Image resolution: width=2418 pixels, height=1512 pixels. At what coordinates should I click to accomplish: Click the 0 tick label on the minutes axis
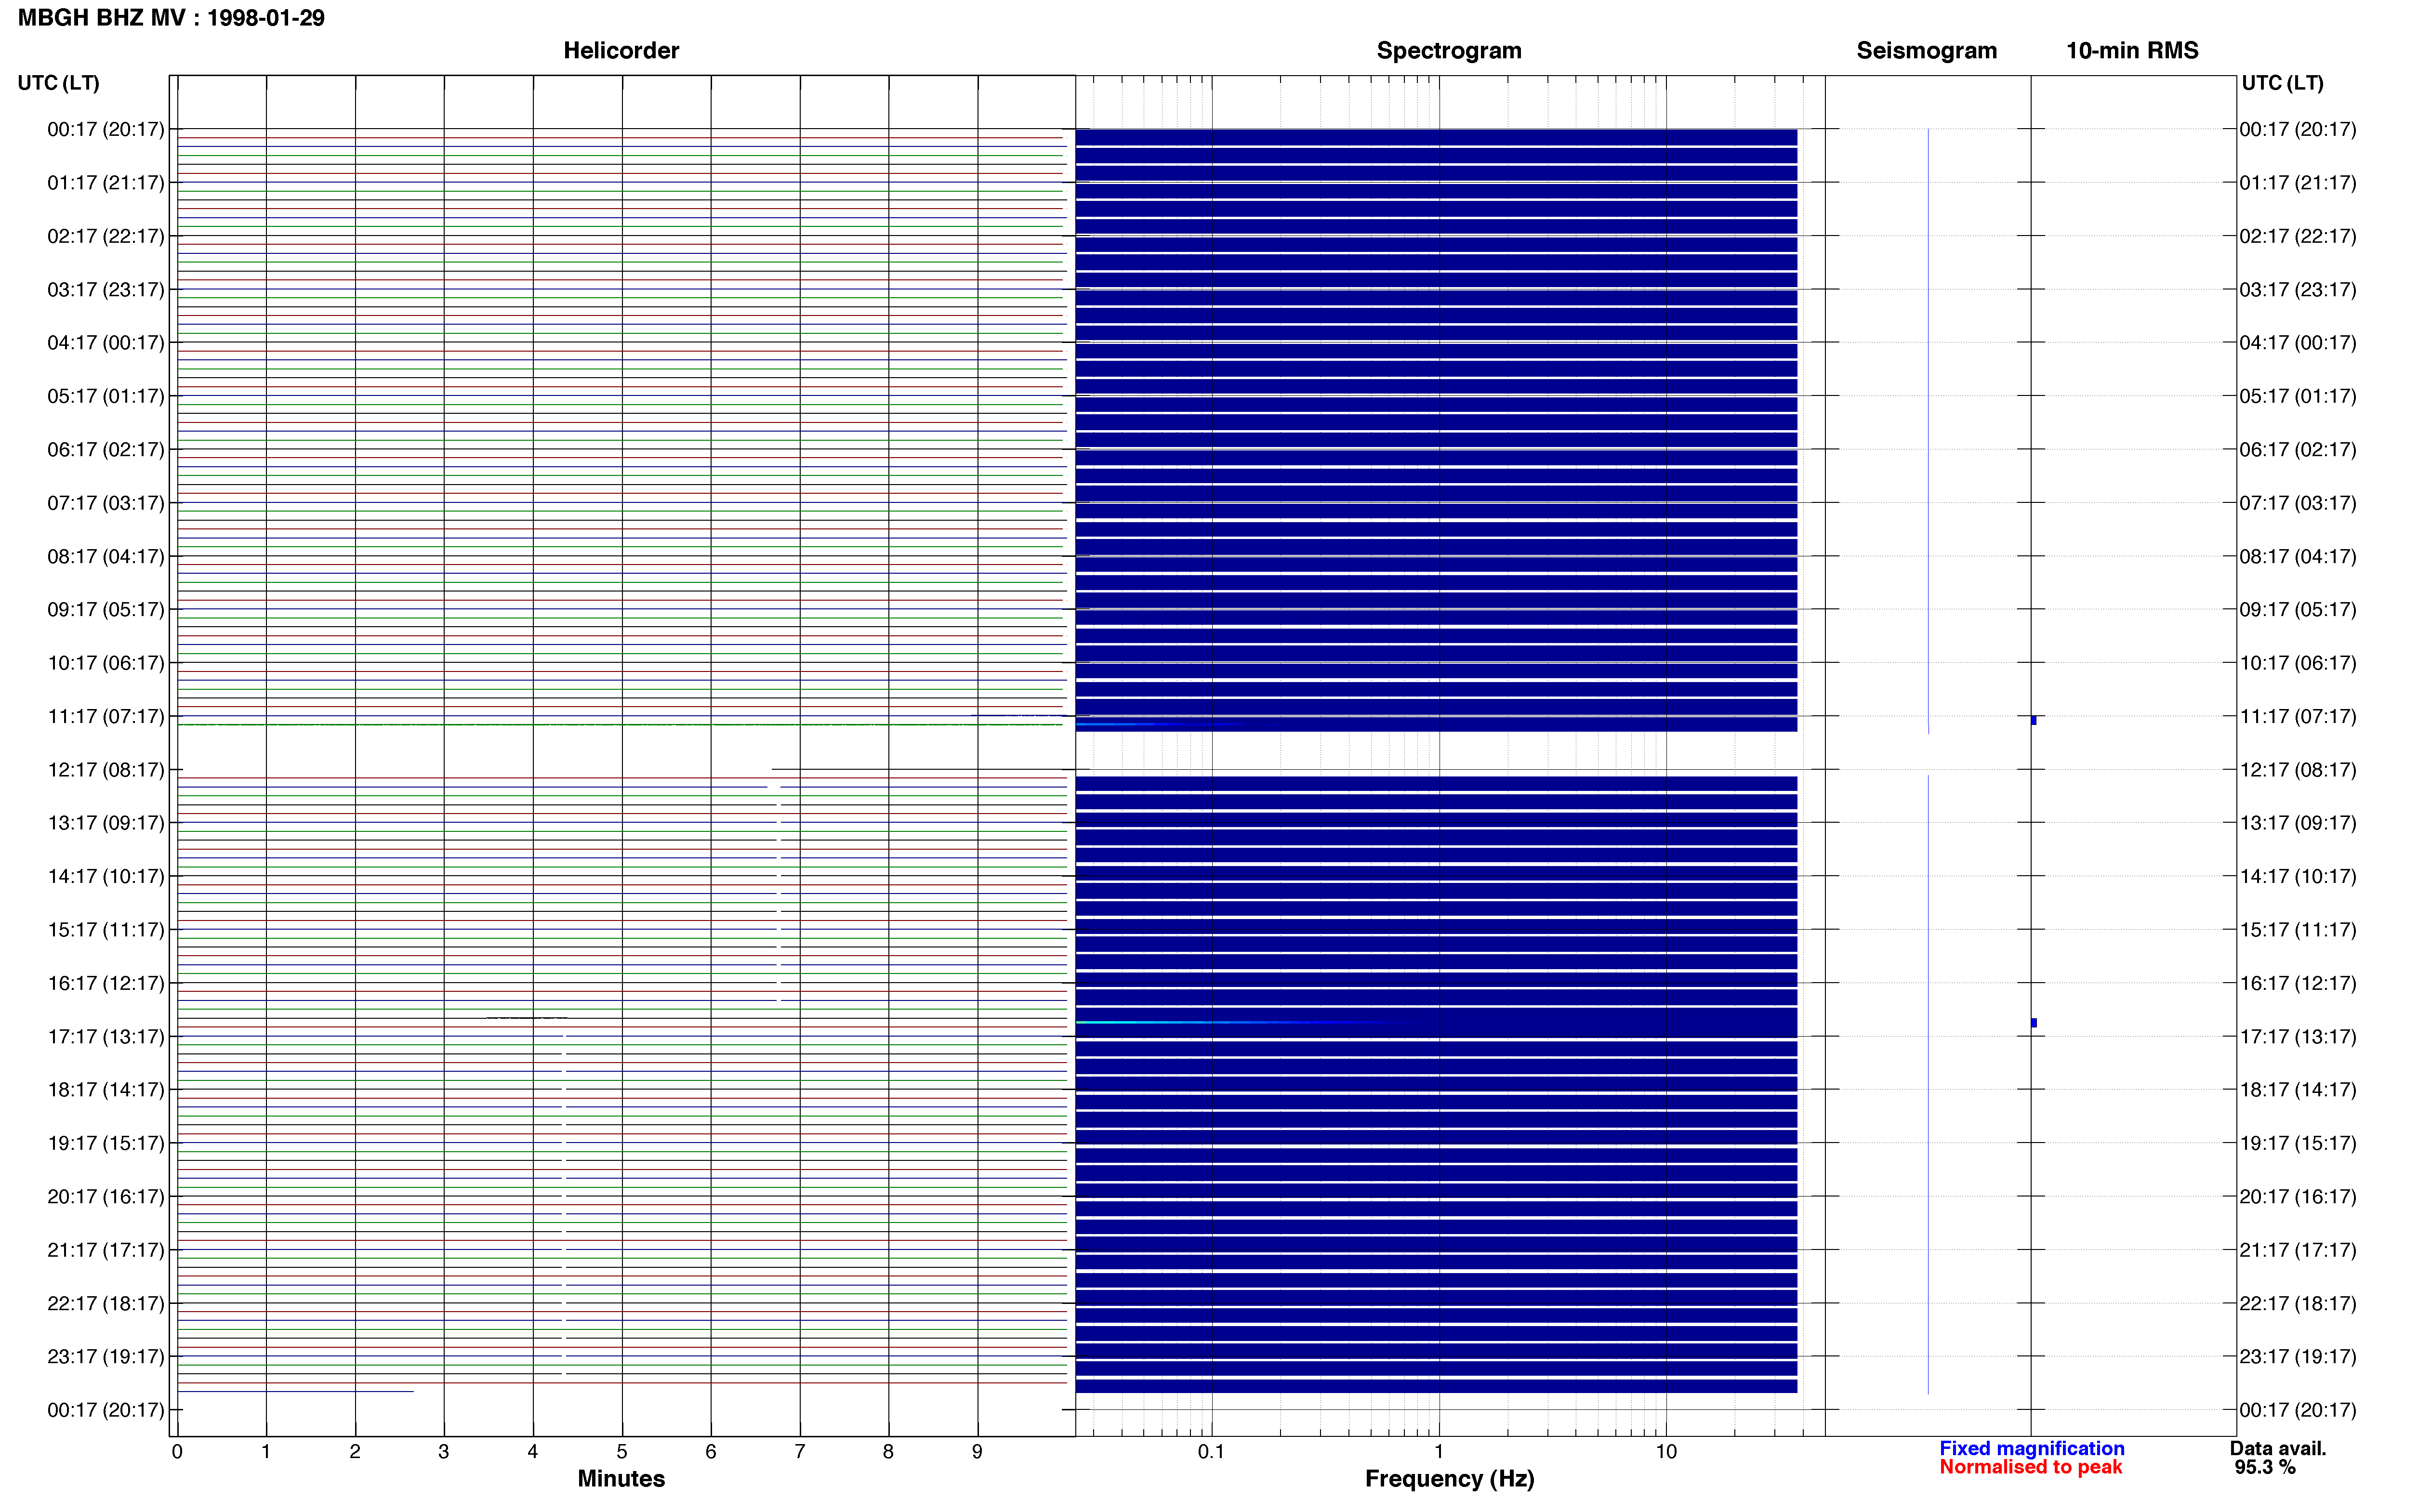click(x=177, y=1452)
